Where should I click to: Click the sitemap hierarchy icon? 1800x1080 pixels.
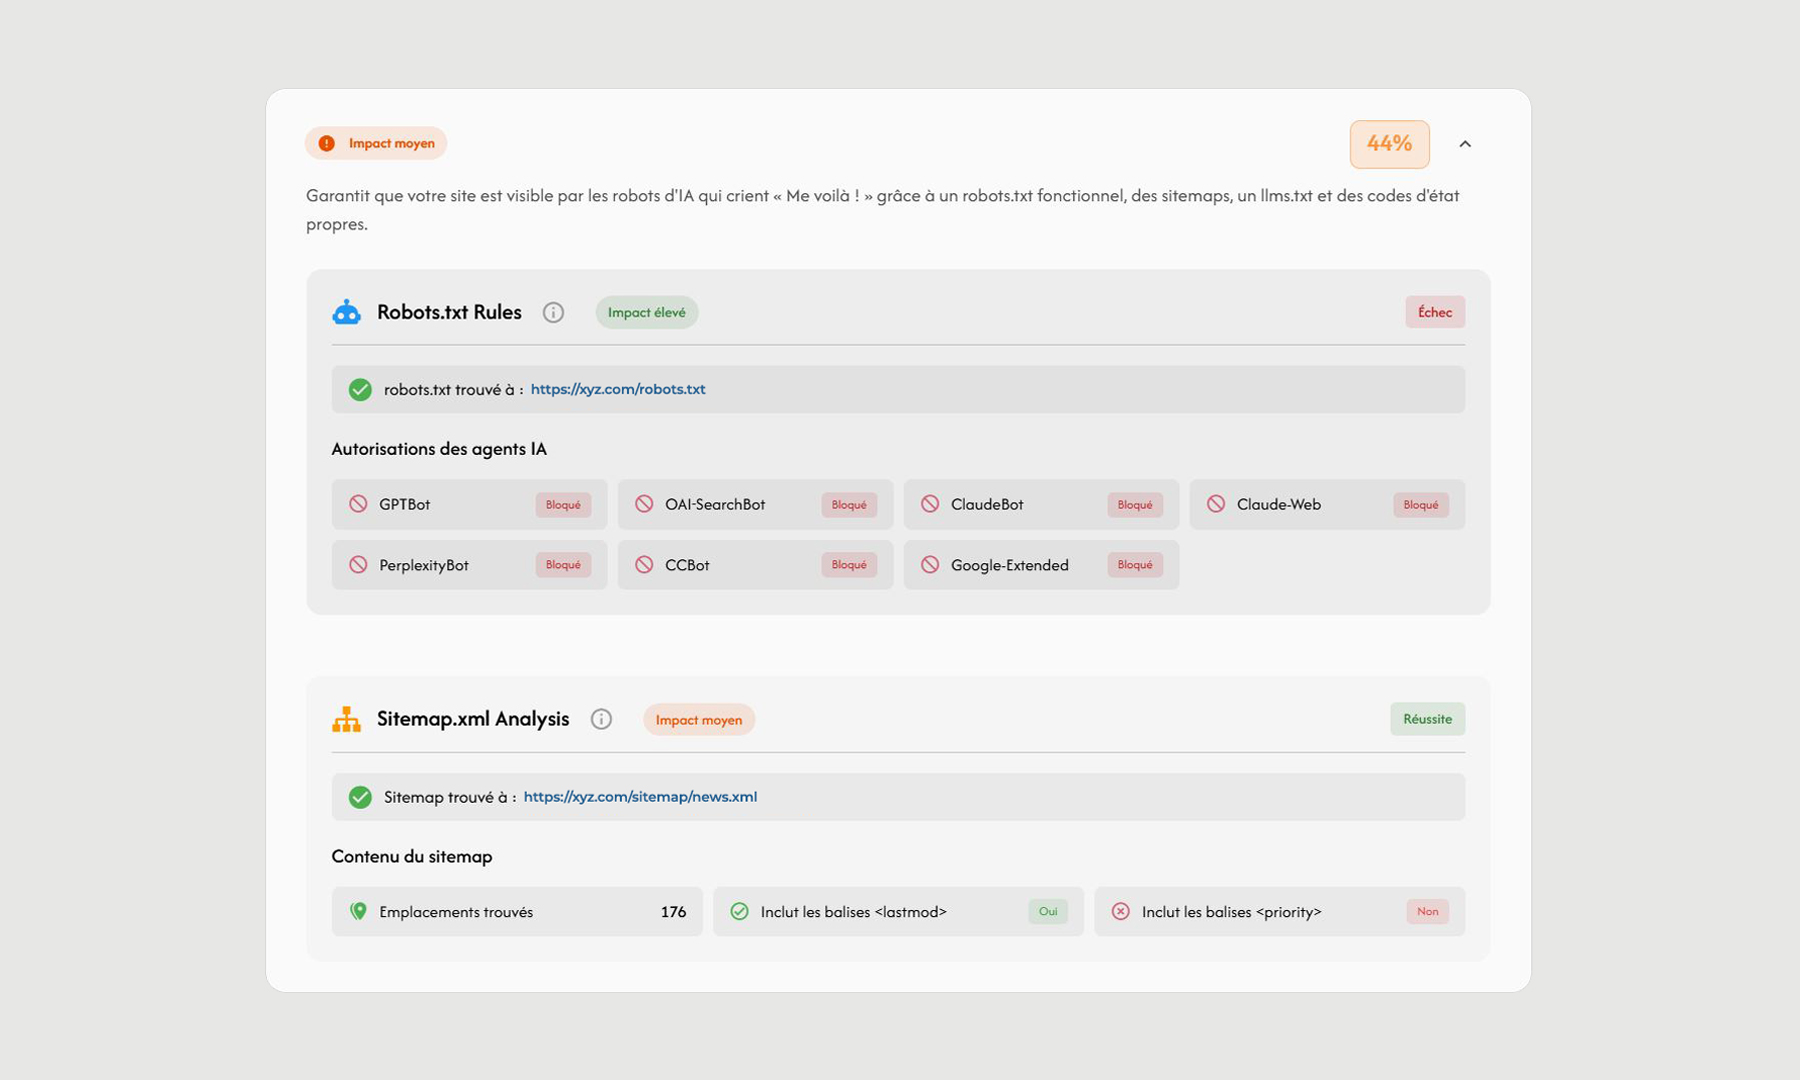tap(346, 719)
